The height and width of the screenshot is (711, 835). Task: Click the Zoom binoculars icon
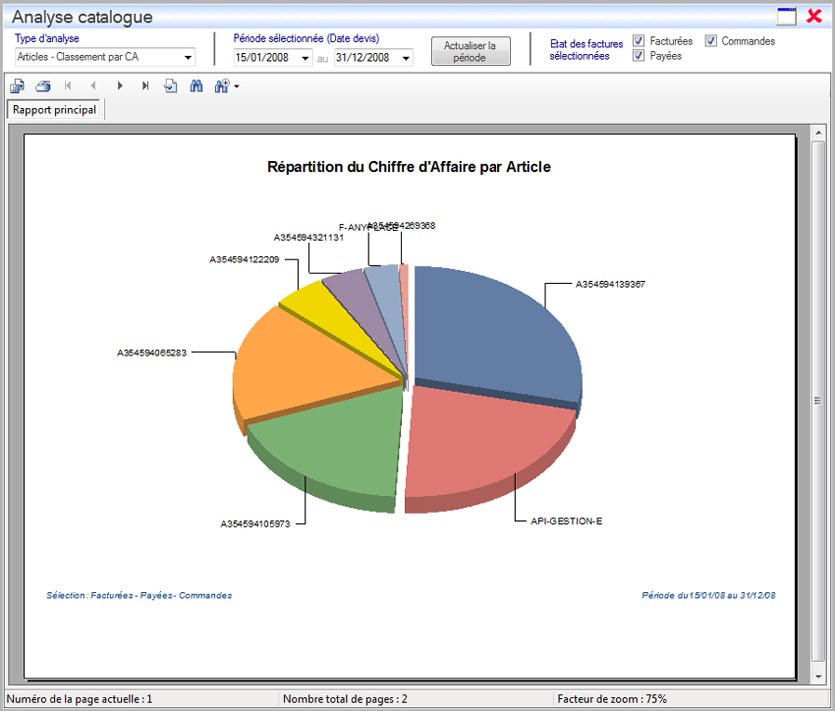click(x=222, y=86)
